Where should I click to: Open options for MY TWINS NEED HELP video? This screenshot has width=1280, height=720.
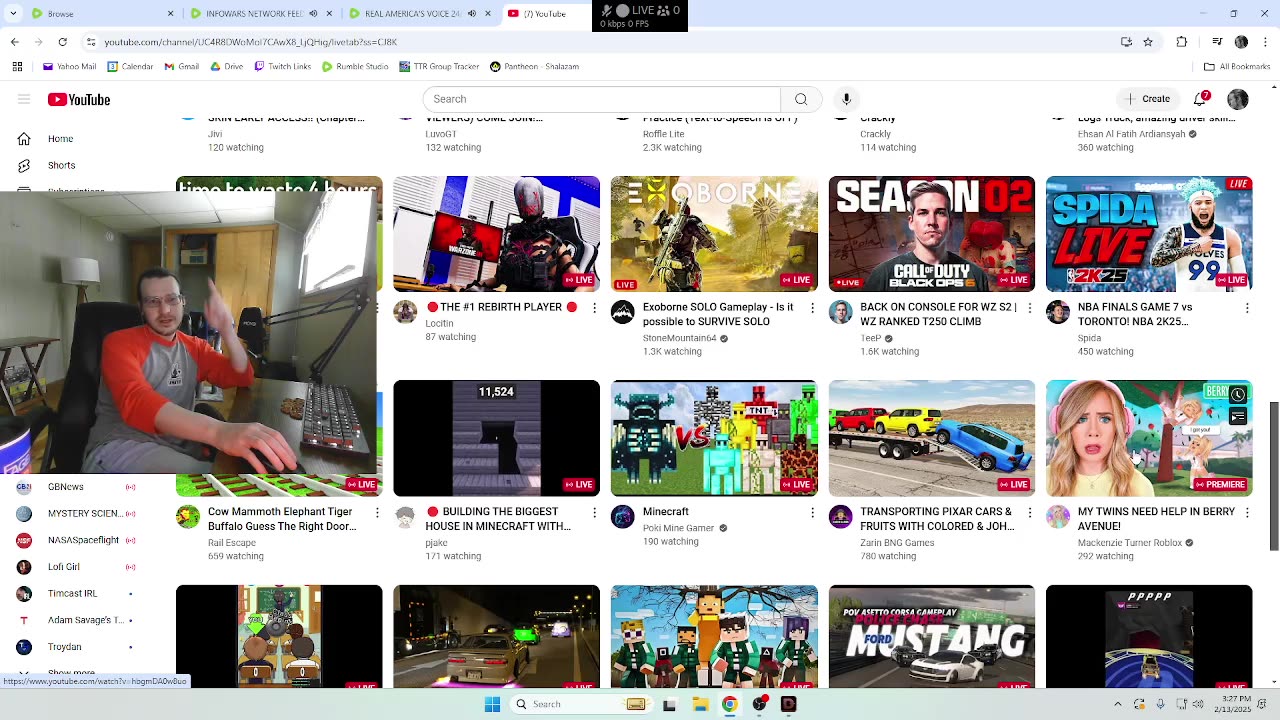[1247, 512]
